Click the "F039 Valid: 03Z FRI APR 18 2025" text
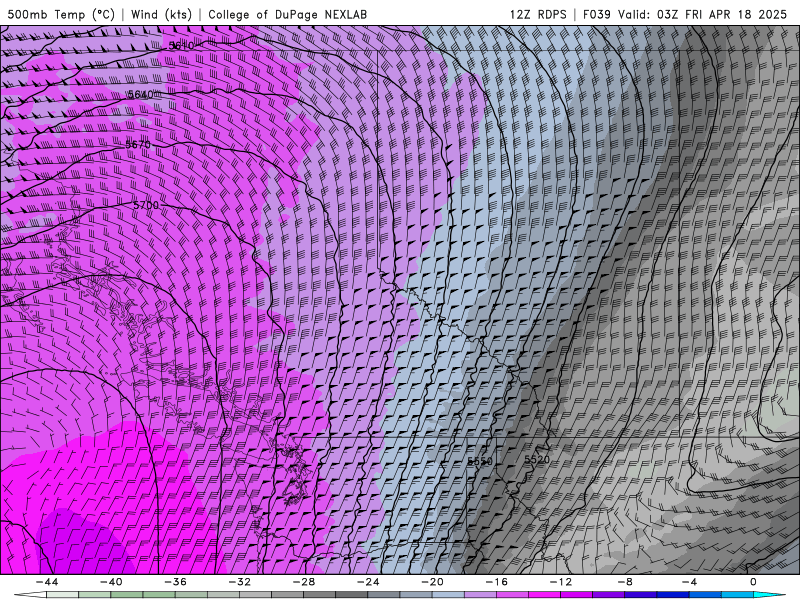This screenshot has height=600, width=800. tap(685, 14)
